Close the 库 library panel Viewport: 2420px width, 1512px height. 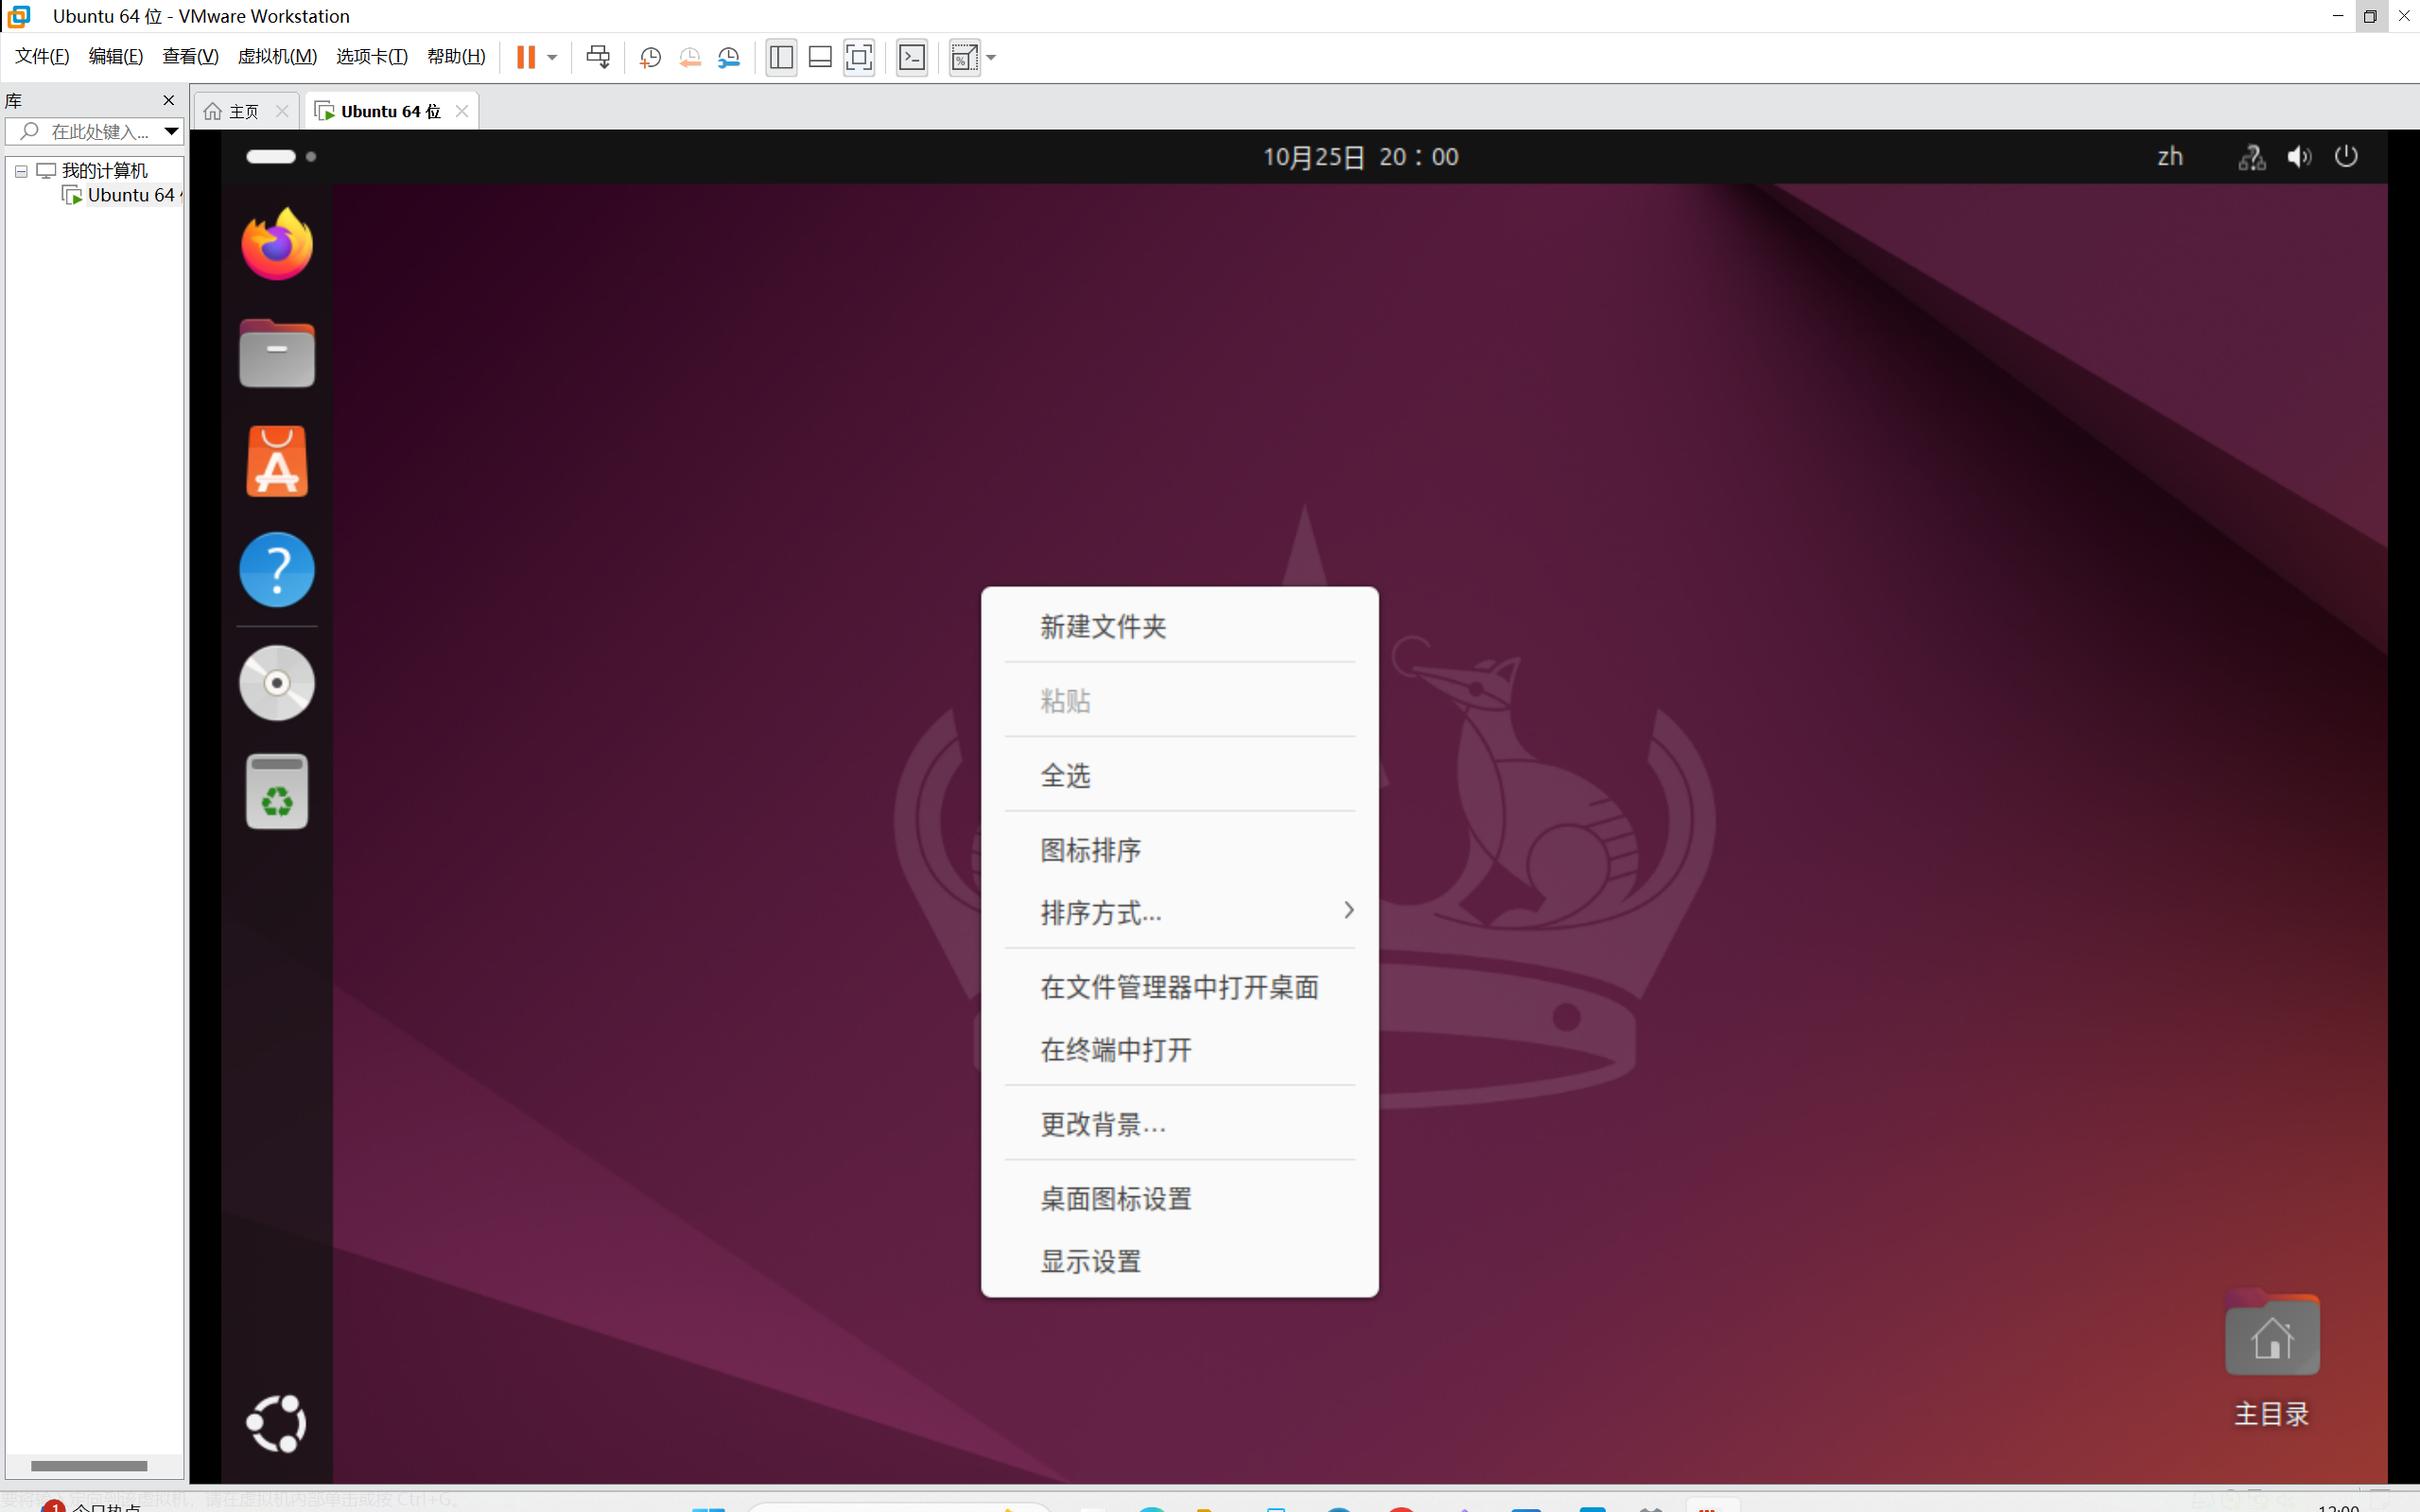click(168, 100)
